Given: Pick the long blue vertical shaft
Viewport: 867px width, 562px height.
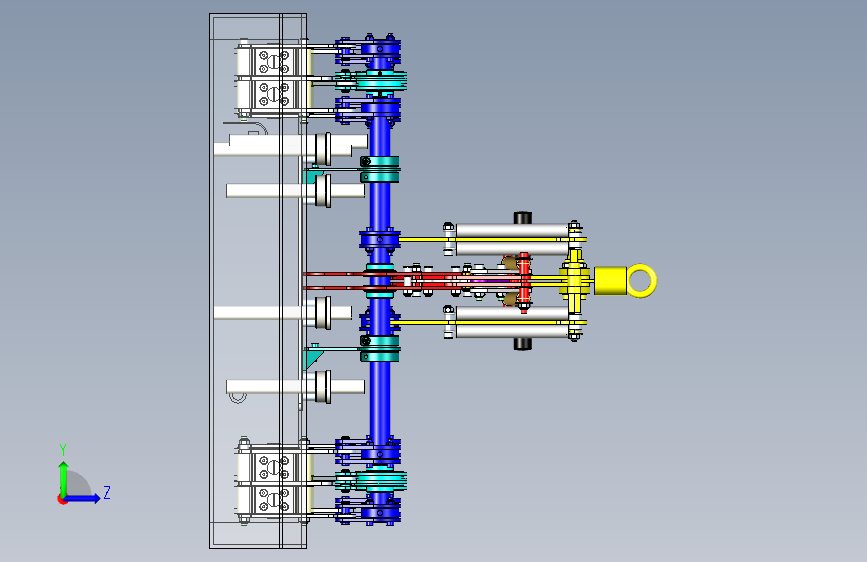Looking at the screenshot, I should coord(379,282).
